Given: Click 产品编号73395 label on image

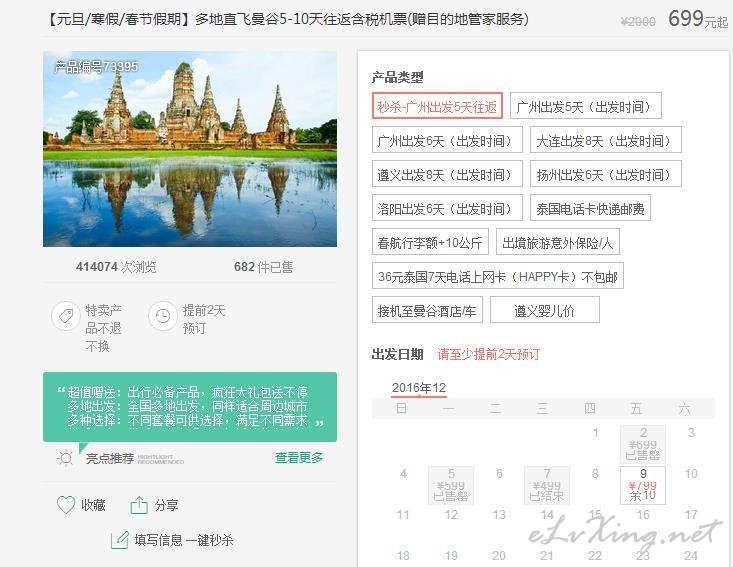Looking at the screenshot, I should tap(96, 67).
